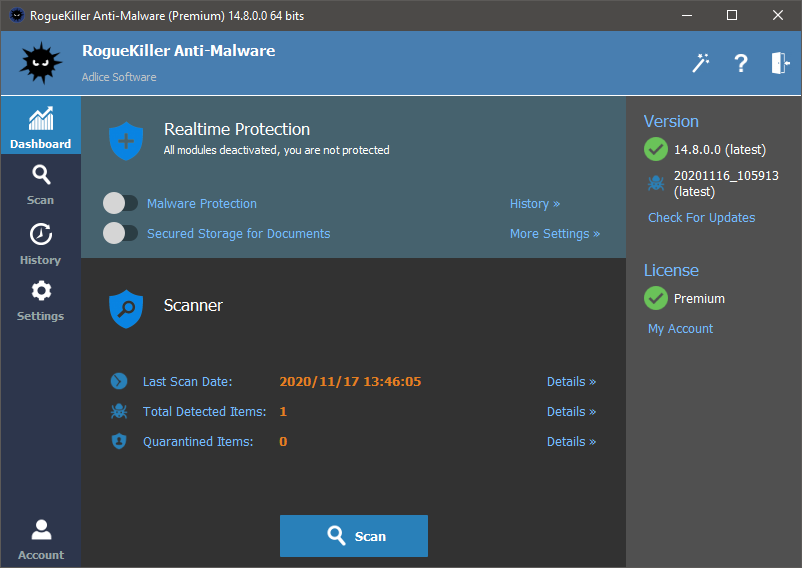The width and height of the screenshot is (802, 568).
Task: Open help via question mark icon
Action: [741, 63]
